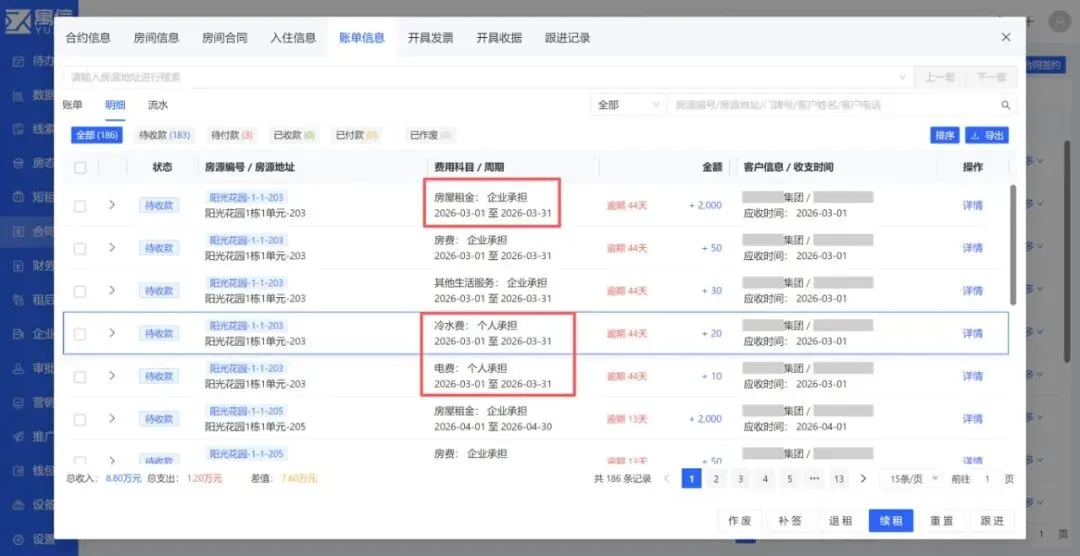
Task: Click the 排序 button
Action: (x=944, y=136)
